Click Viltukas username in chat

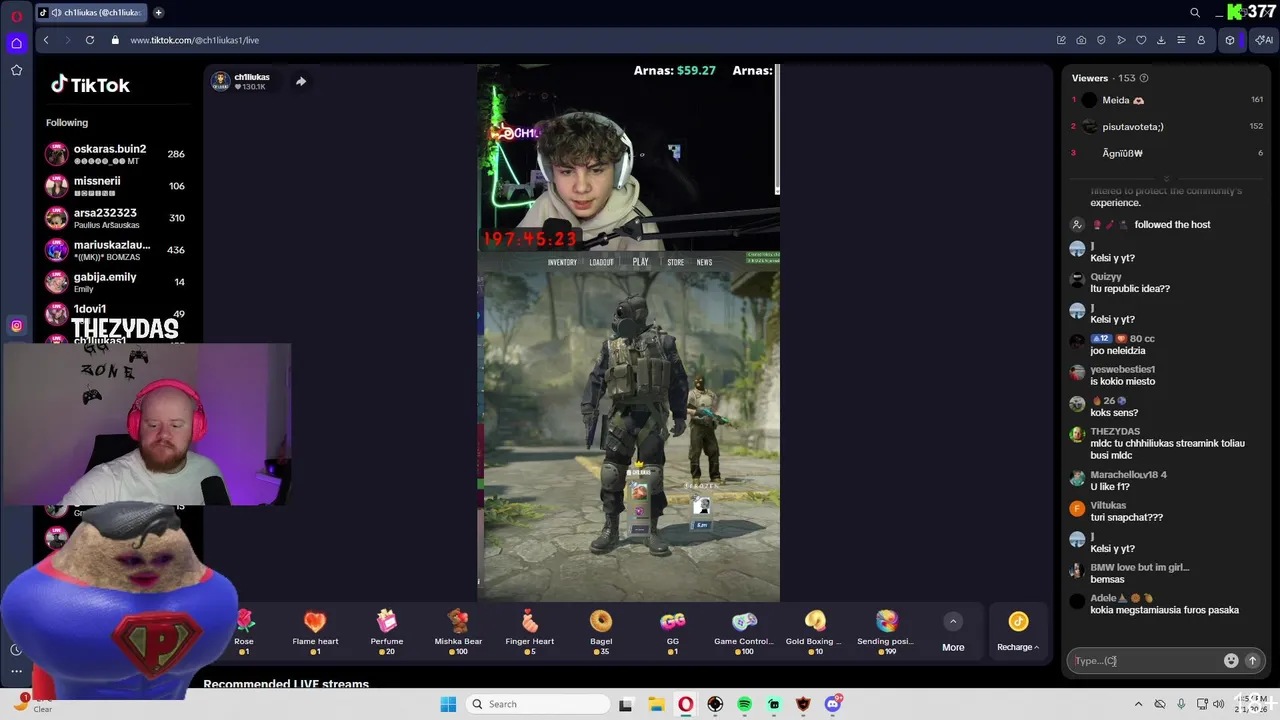pos(1108,506)
